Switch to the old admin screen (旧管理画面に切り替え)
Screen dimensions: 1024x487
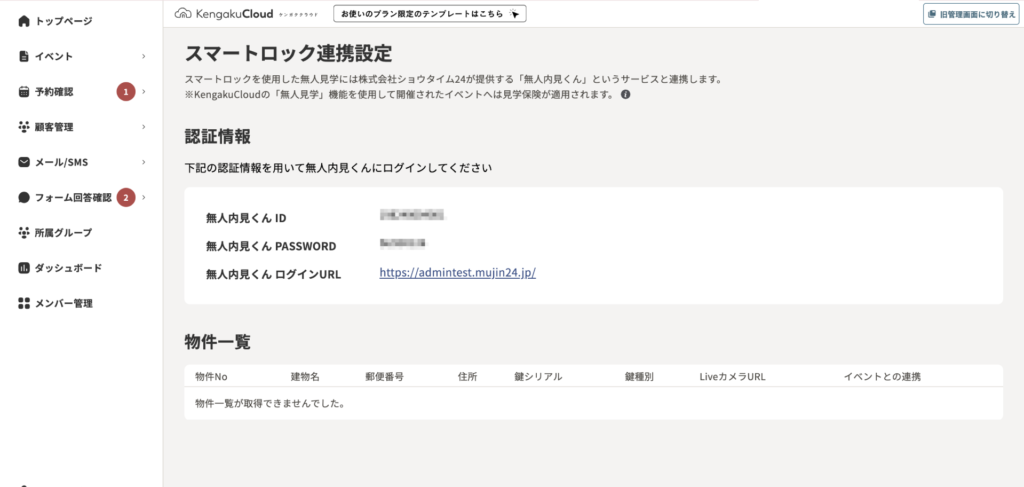pos(969,14)
